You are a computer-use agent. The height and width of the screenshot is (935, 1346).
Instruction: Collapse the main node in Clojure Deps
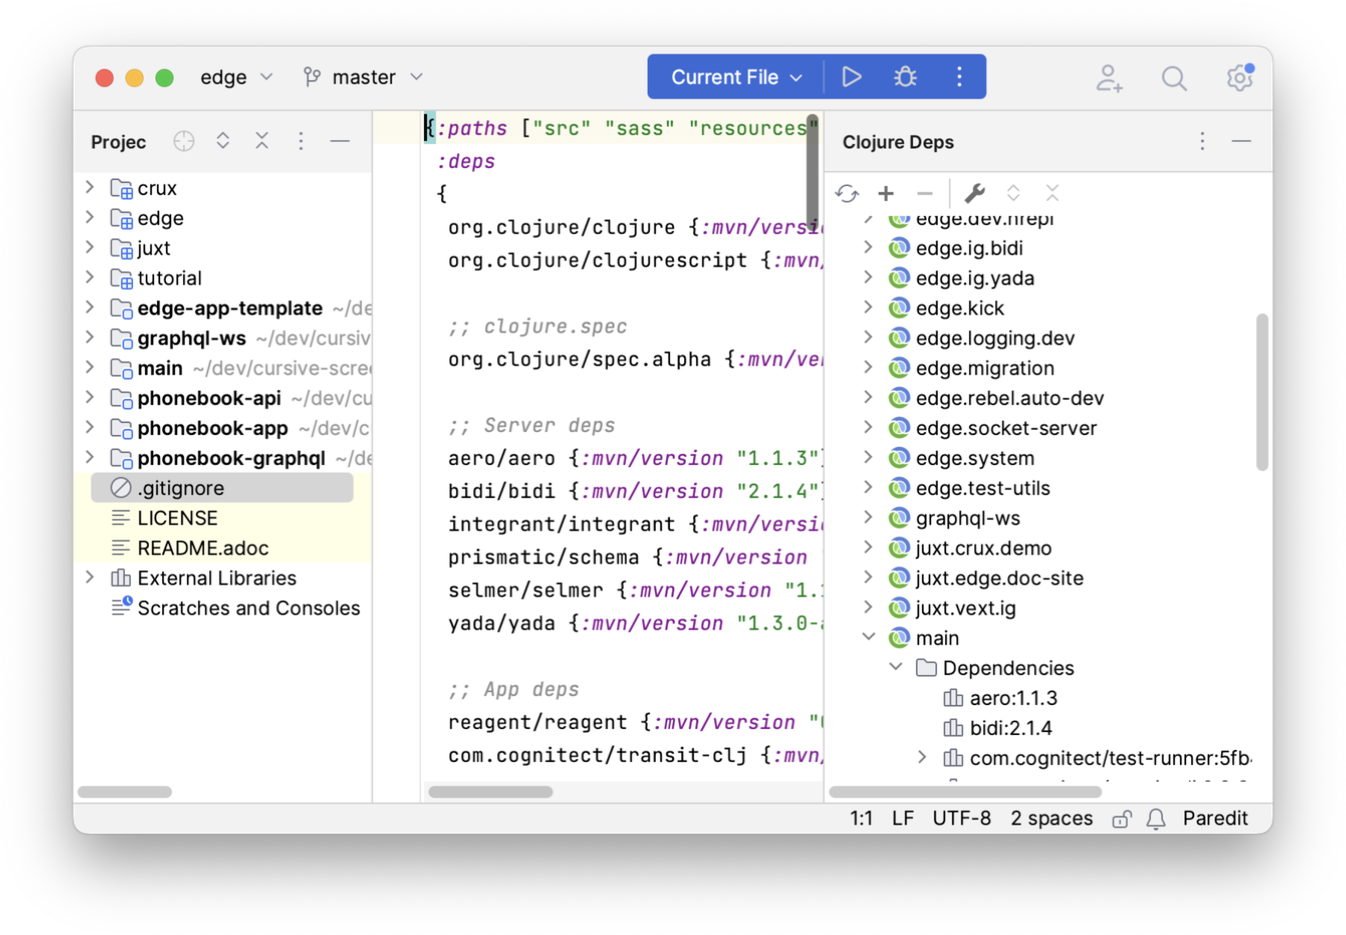click(x=868, y=637)
